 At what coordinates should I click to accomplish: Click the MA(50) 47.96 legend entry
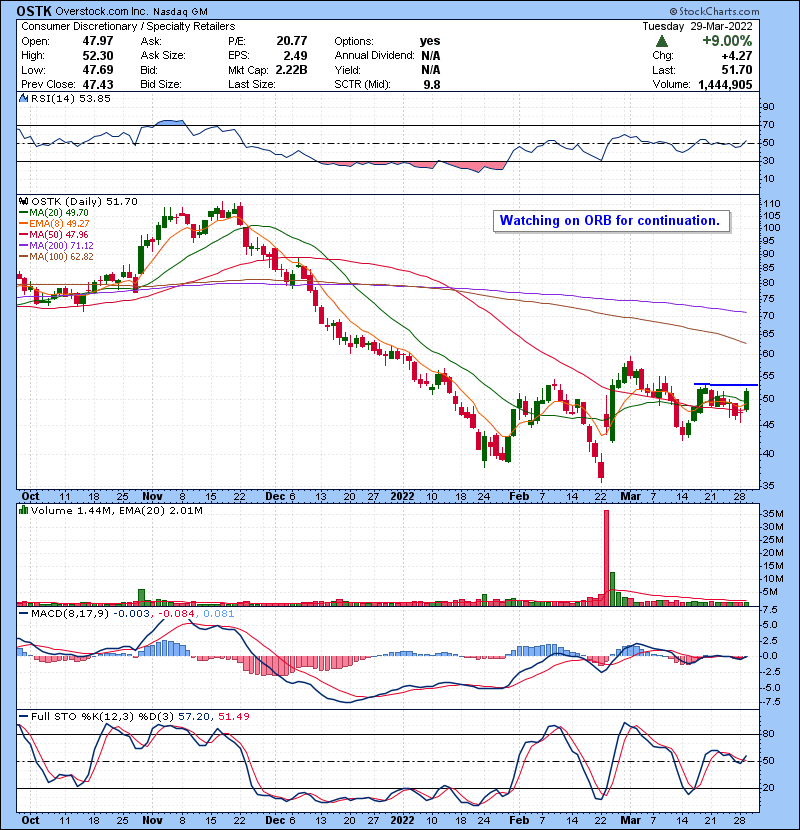(x=53, y=234)
